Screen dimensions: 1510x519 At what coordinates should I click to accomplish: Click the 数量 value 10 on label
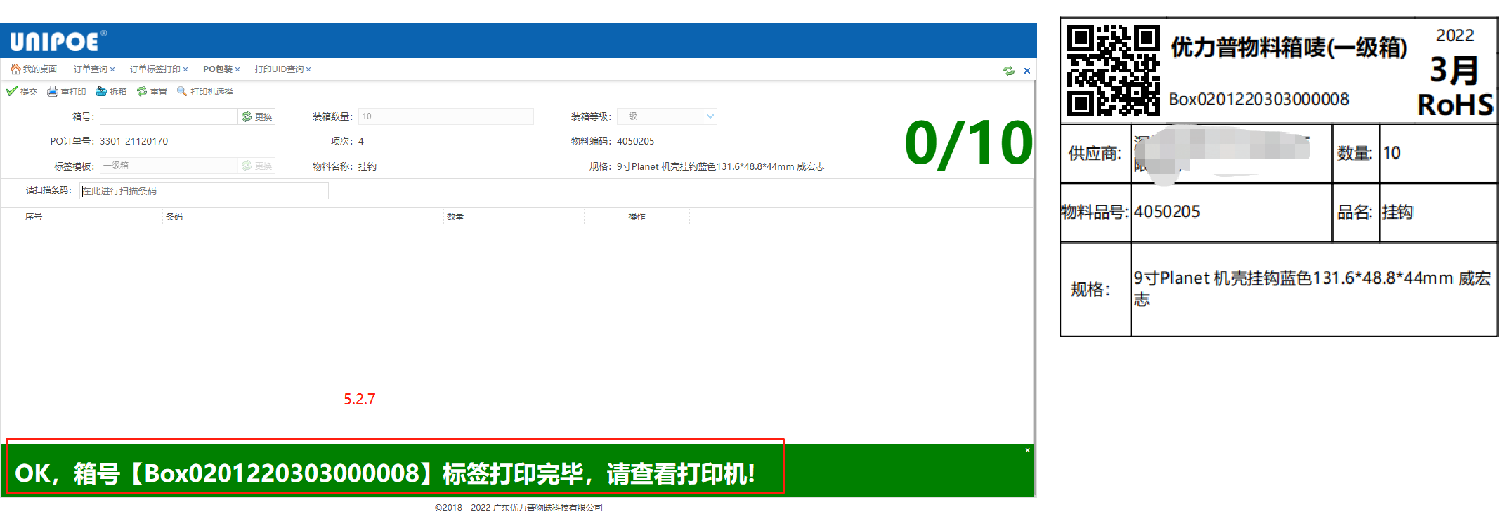click(x=1392, y=154)
